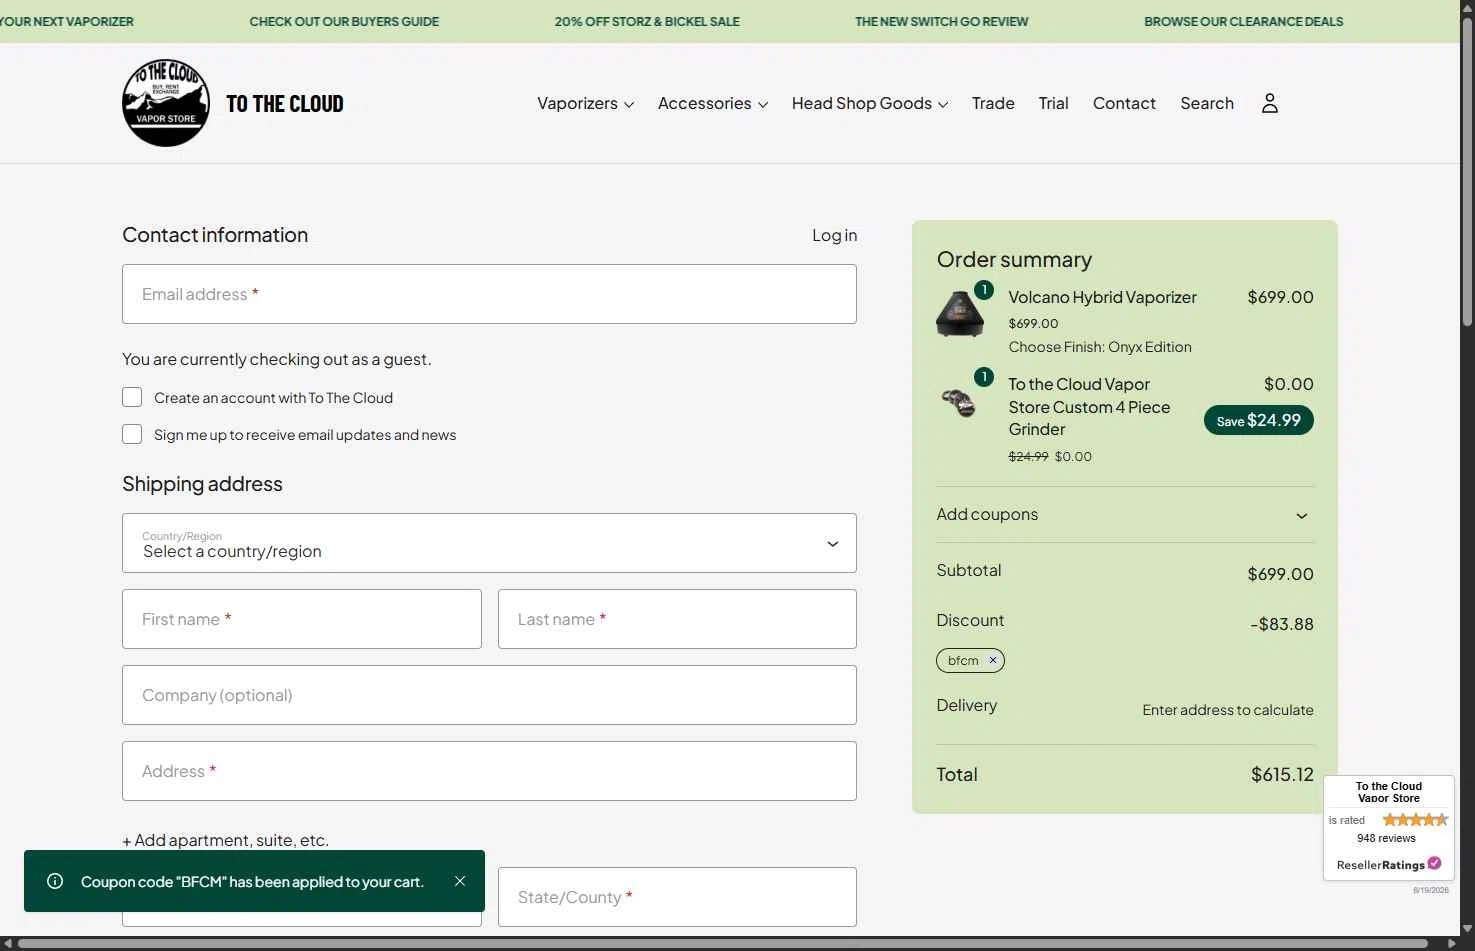Open the Contact page
1475x951 pixels.
coord(1124,103)
